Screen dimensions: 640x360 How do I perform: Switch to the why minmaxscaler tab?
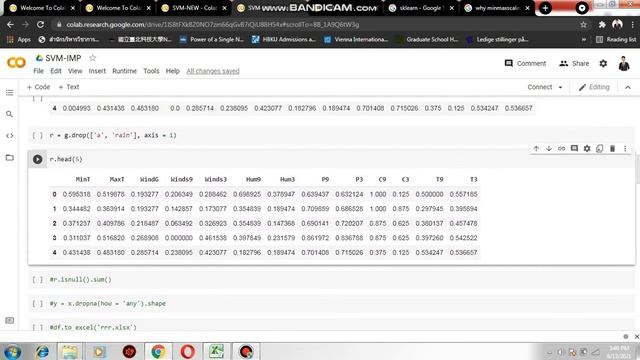coord(496,8)
